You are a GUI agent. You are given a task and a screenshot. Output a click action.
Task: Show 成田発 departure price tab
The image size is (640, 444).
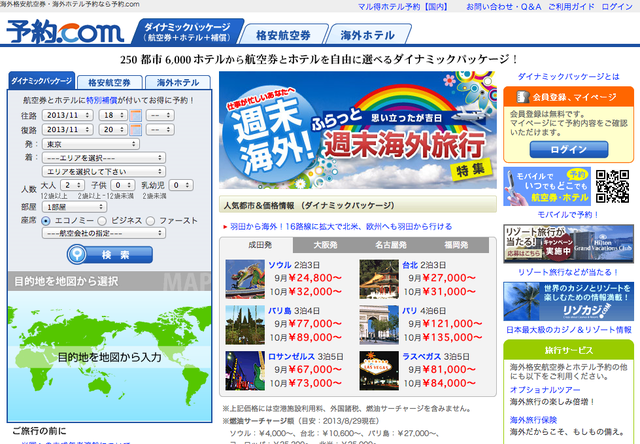pyautogui.click(x=260, y=245)
